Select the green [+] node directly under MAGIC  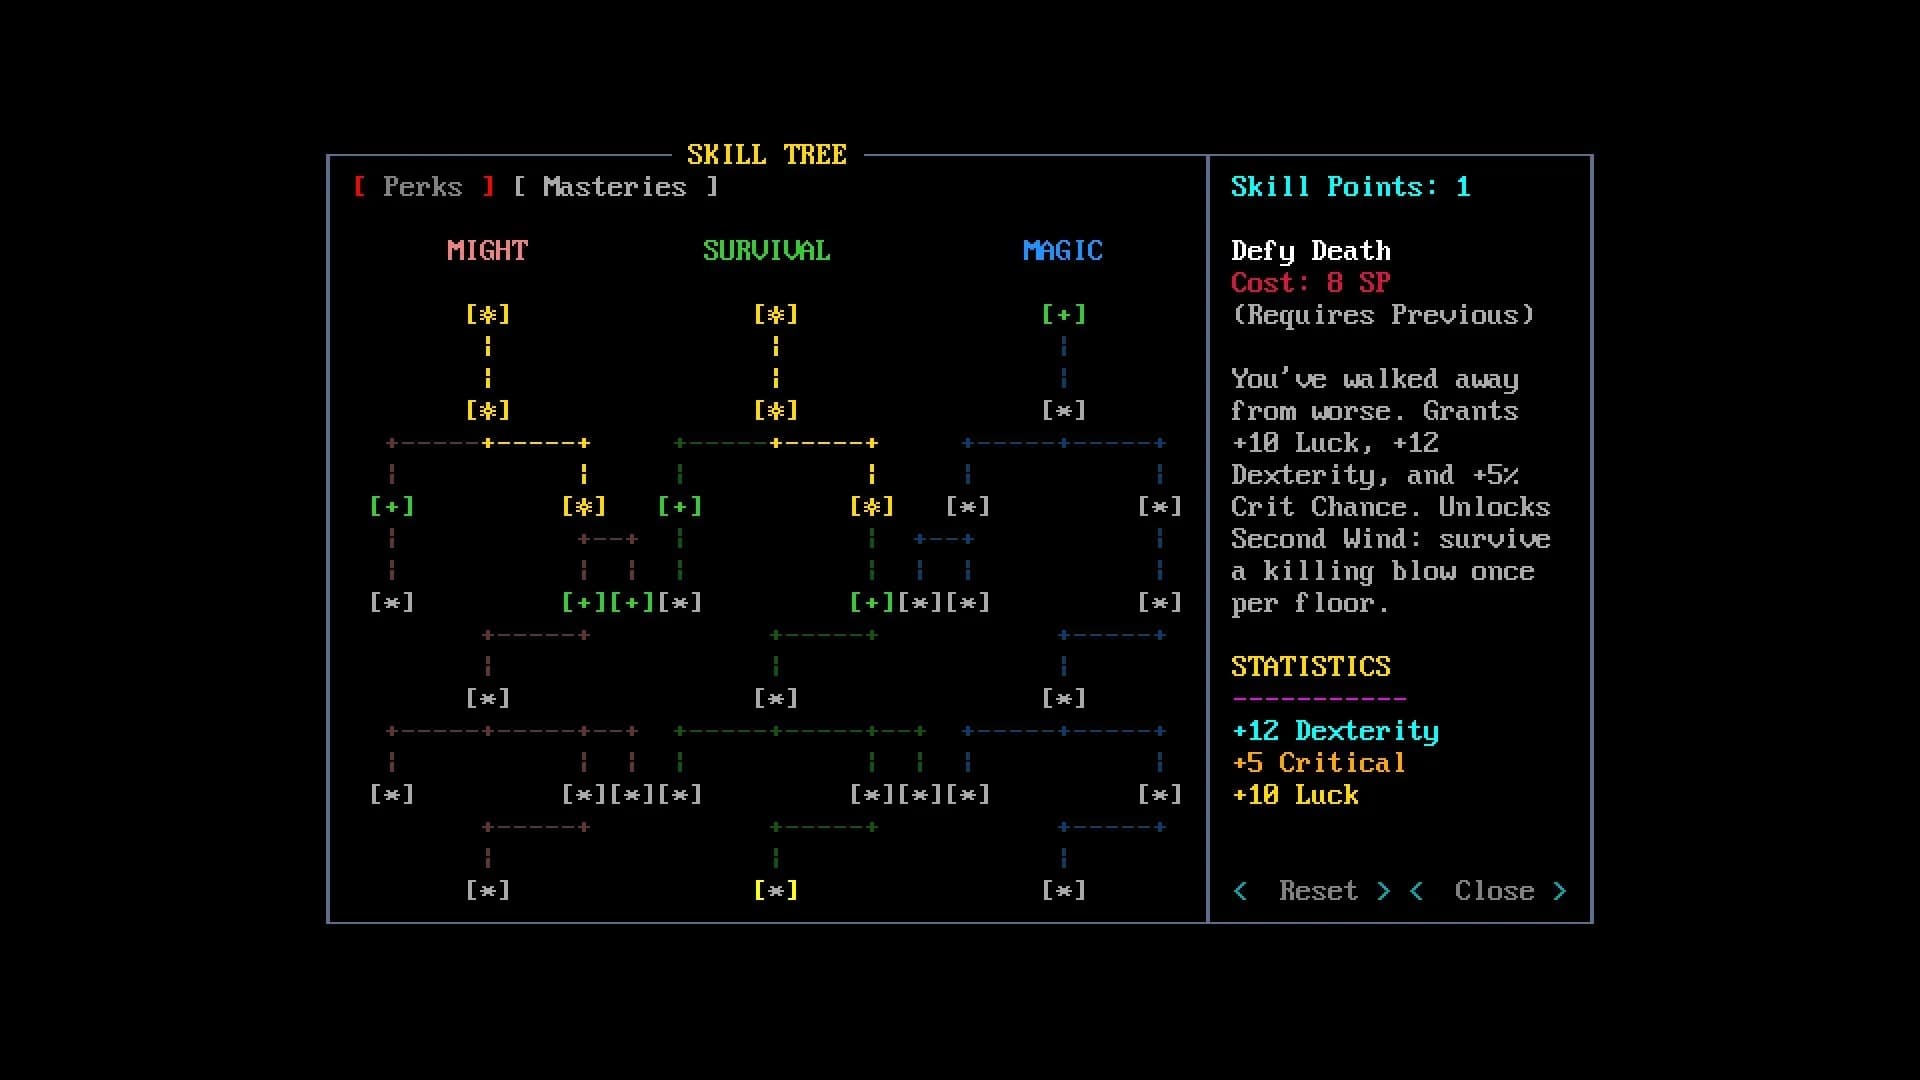pyautogui.click(x=1064, y=314)
